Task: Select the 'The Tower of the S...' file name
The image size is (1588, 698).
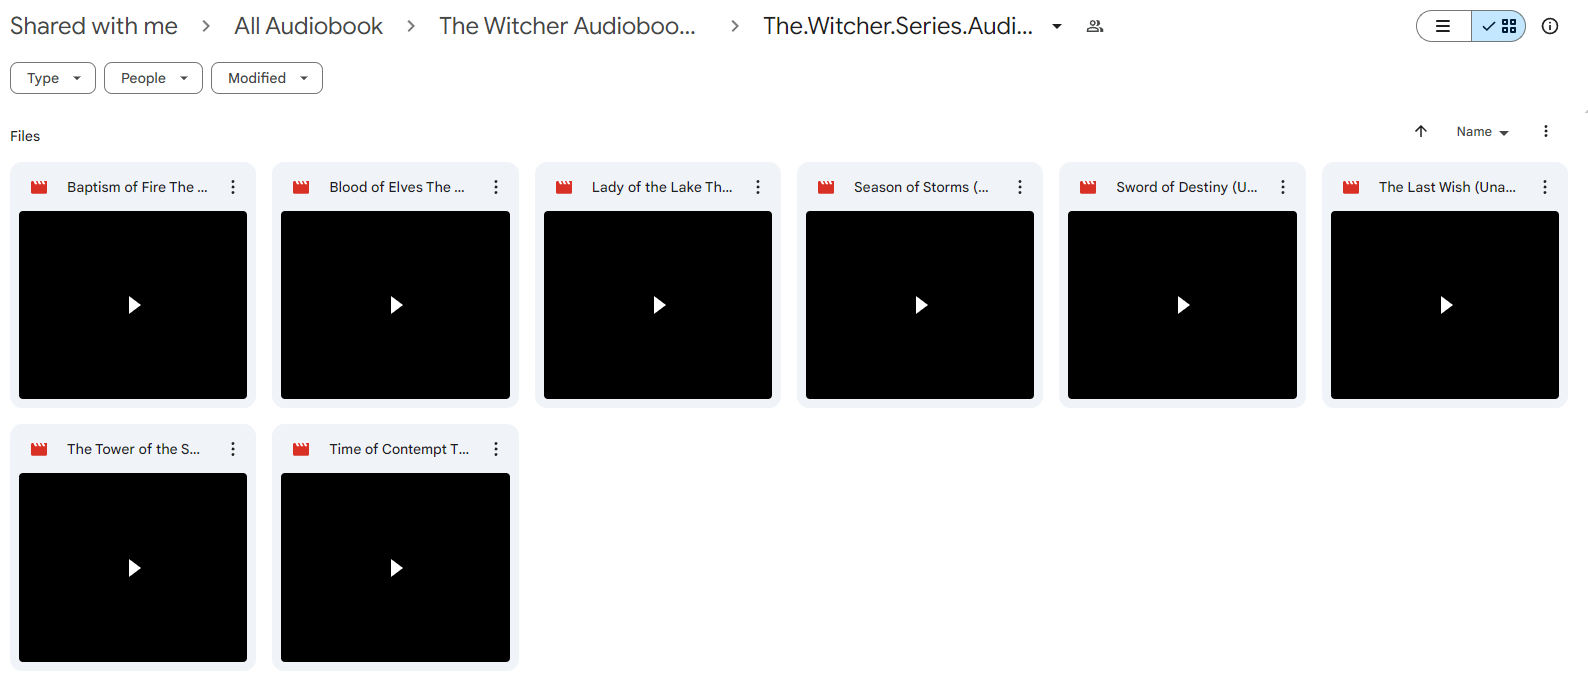Action: [133, 449]
